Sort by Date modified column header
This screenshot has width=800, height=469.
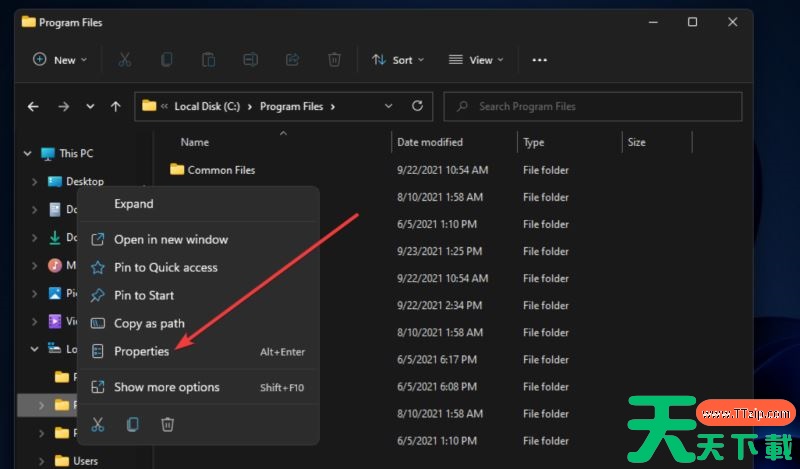430,142
